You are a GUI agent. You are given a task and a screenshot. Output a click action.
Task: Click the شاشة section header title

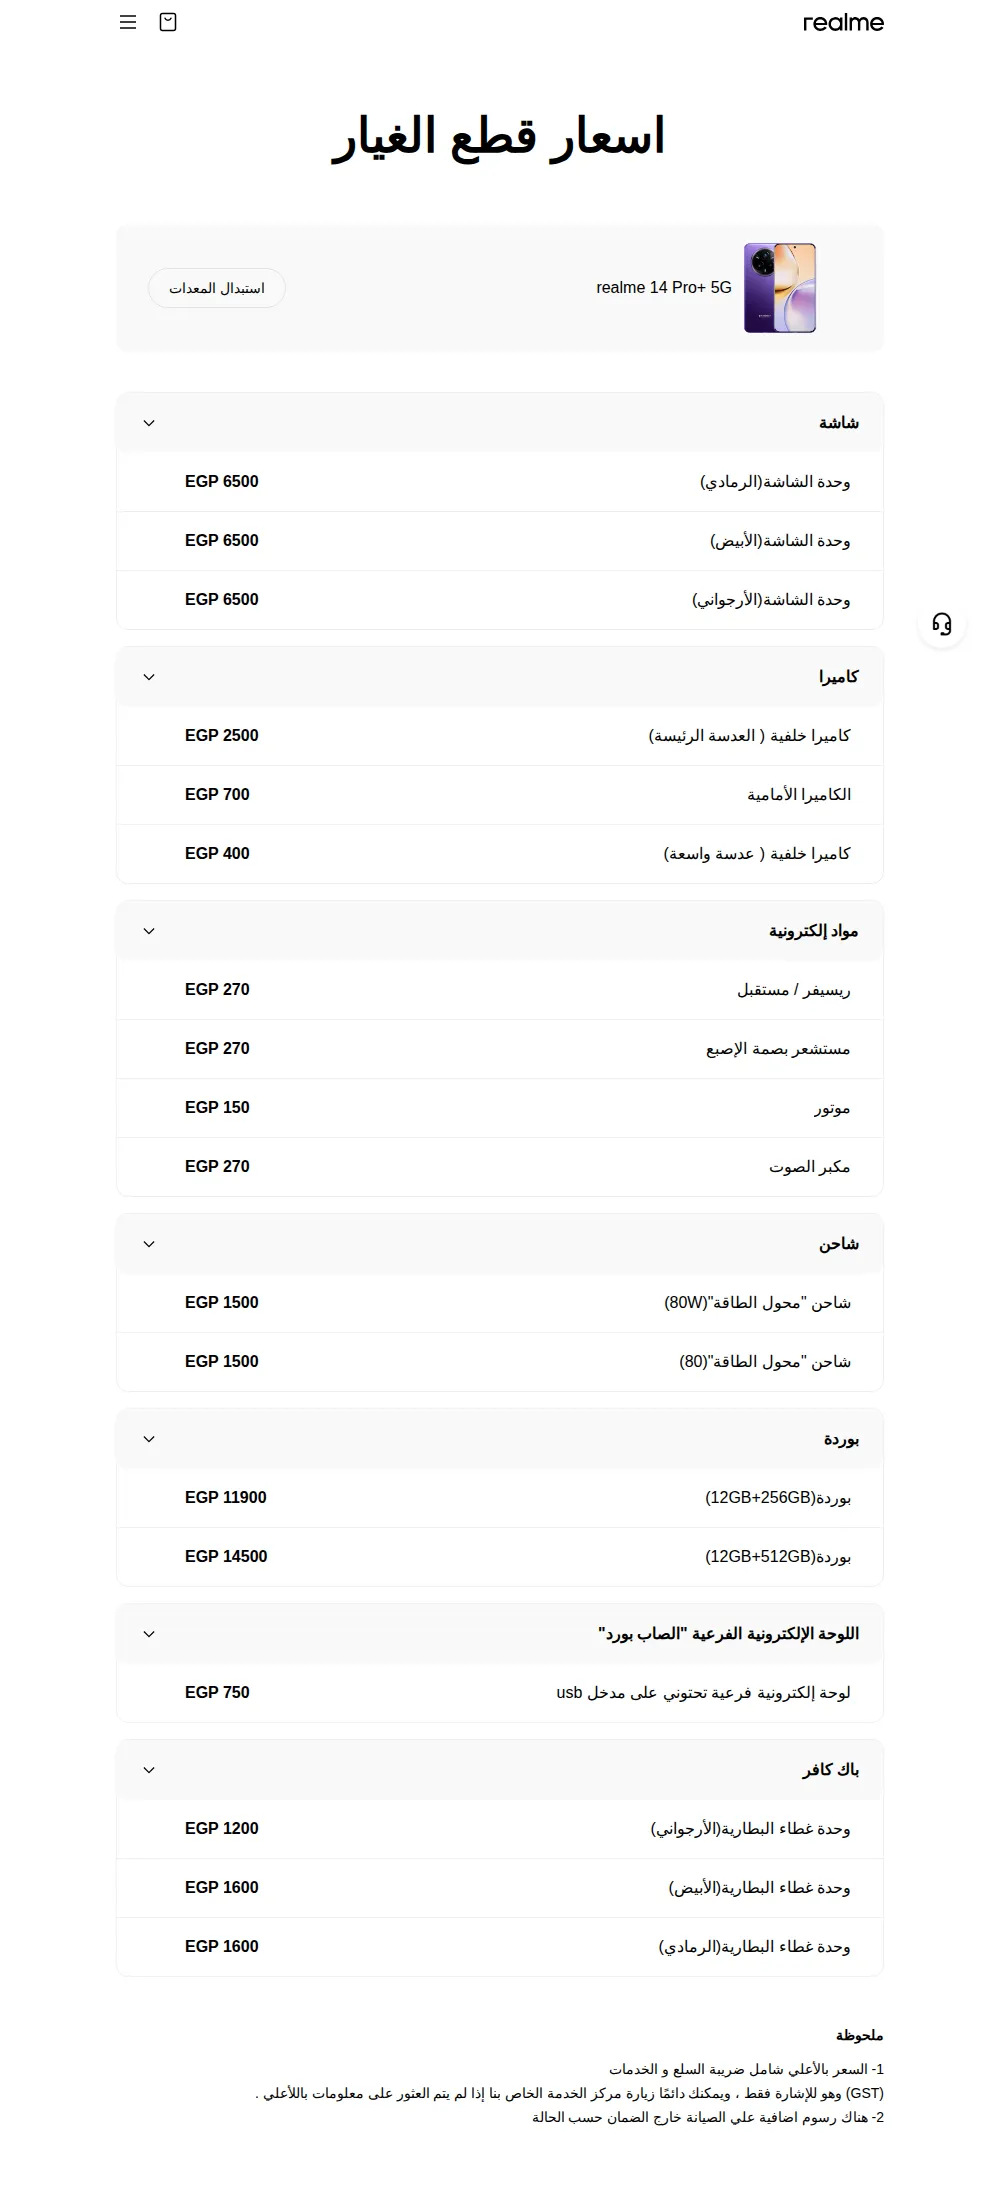pos(839,423)
